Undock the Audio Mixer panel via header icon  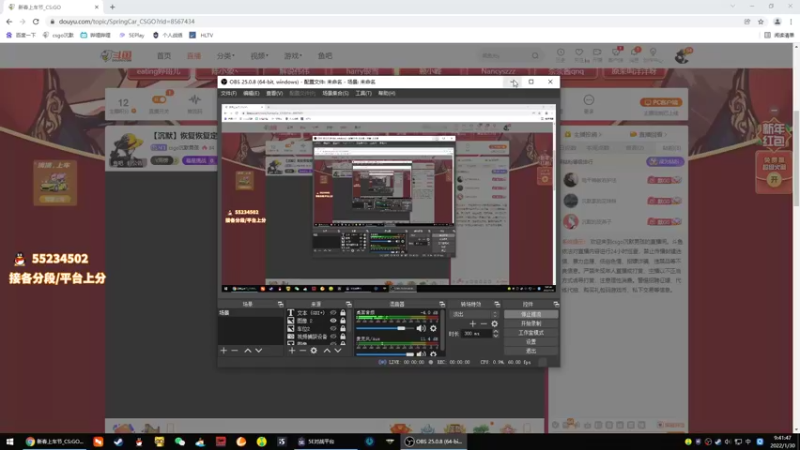442,304
